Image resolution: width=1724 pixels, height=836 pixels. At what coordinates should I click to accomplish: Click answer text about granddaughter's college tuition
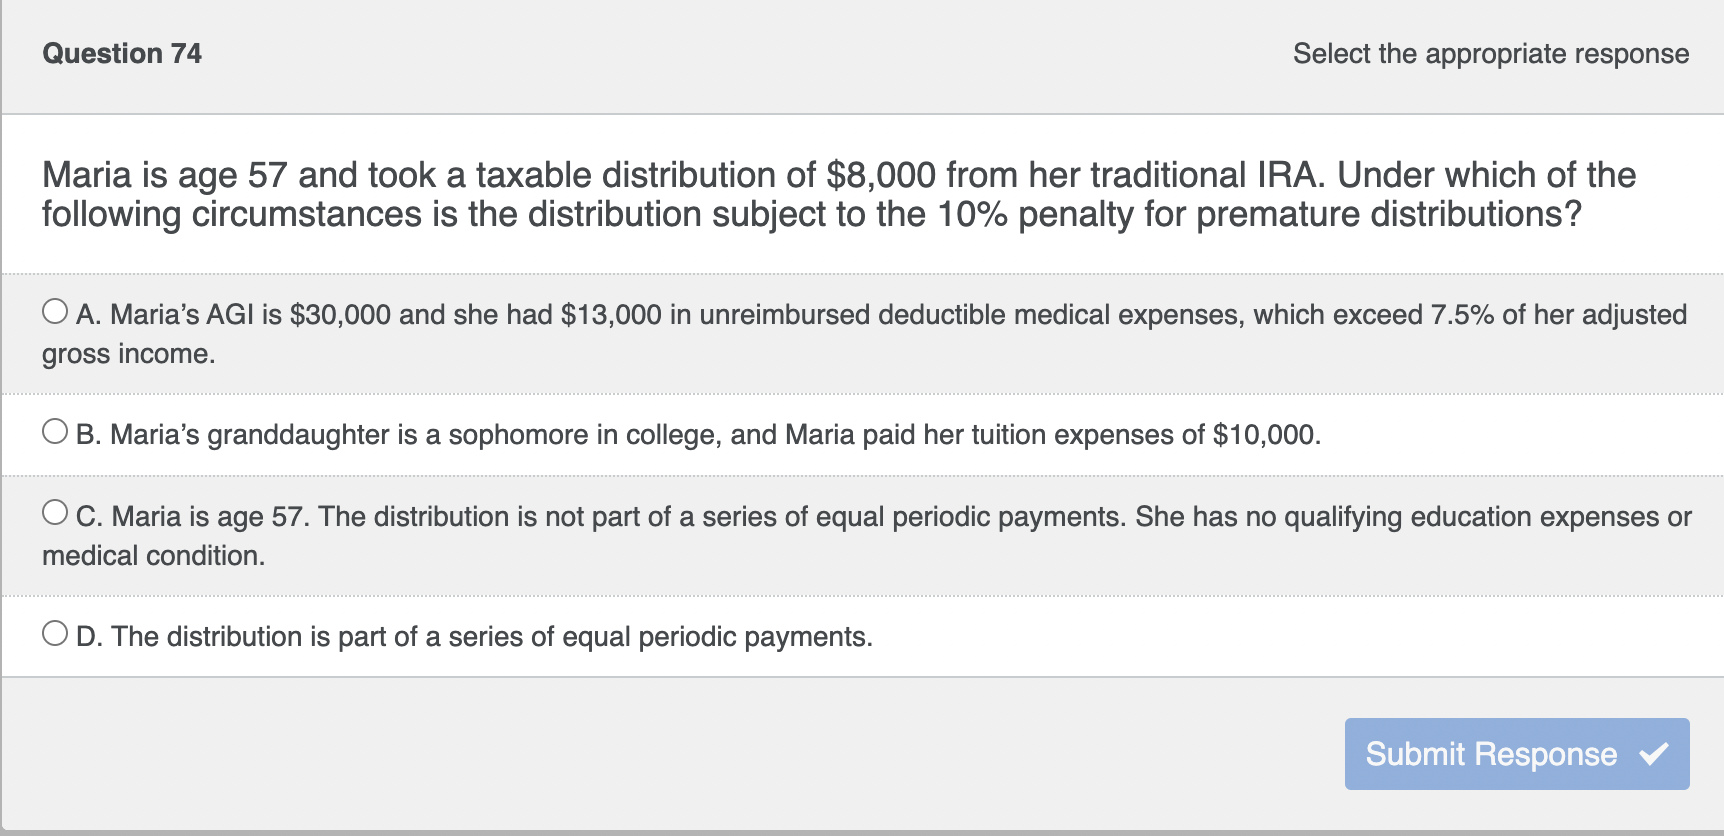click(700, 434)
